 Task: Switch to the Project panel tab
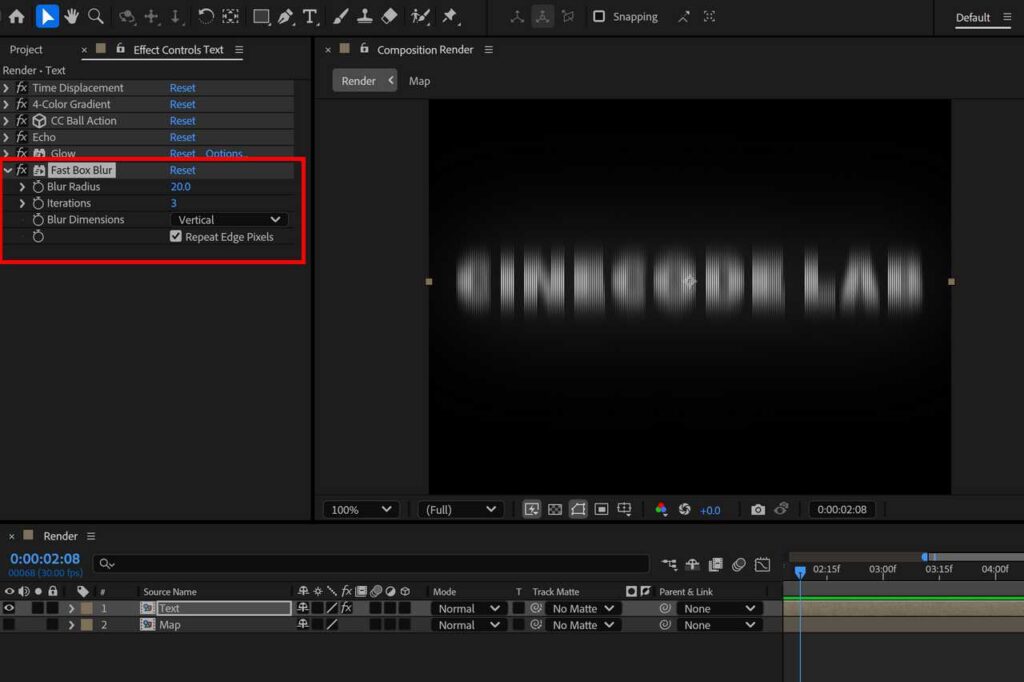26,50
